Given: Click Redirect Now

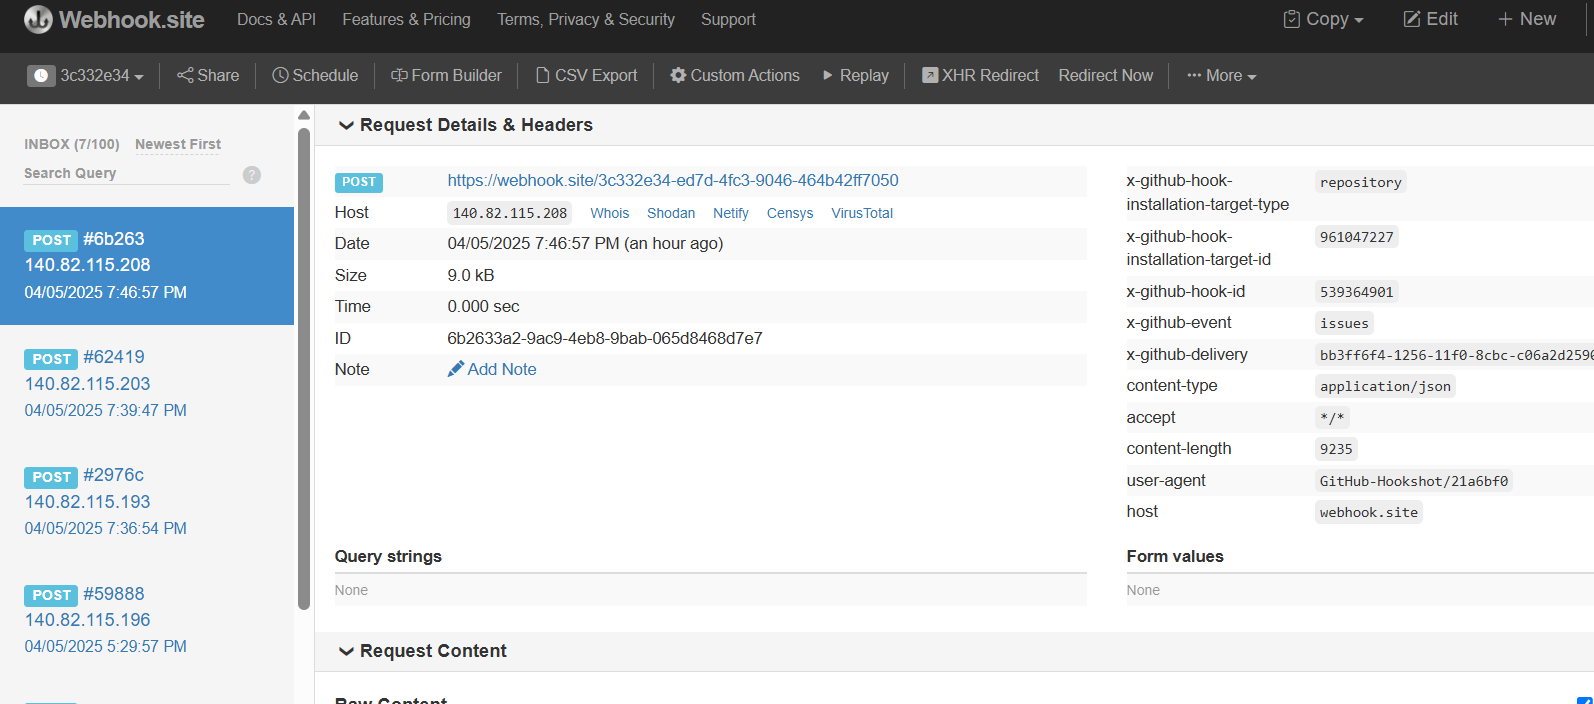Looking at the screenshot, I should coord(1106,76).
